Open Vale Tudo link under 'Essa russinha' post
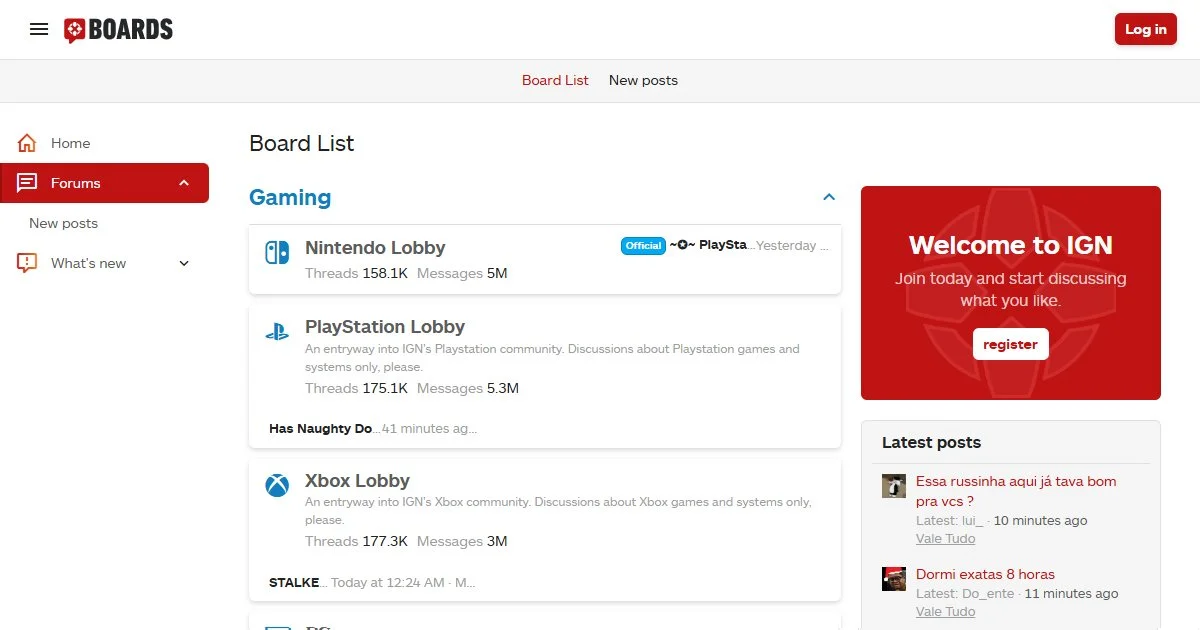 (x=945, y=539)
